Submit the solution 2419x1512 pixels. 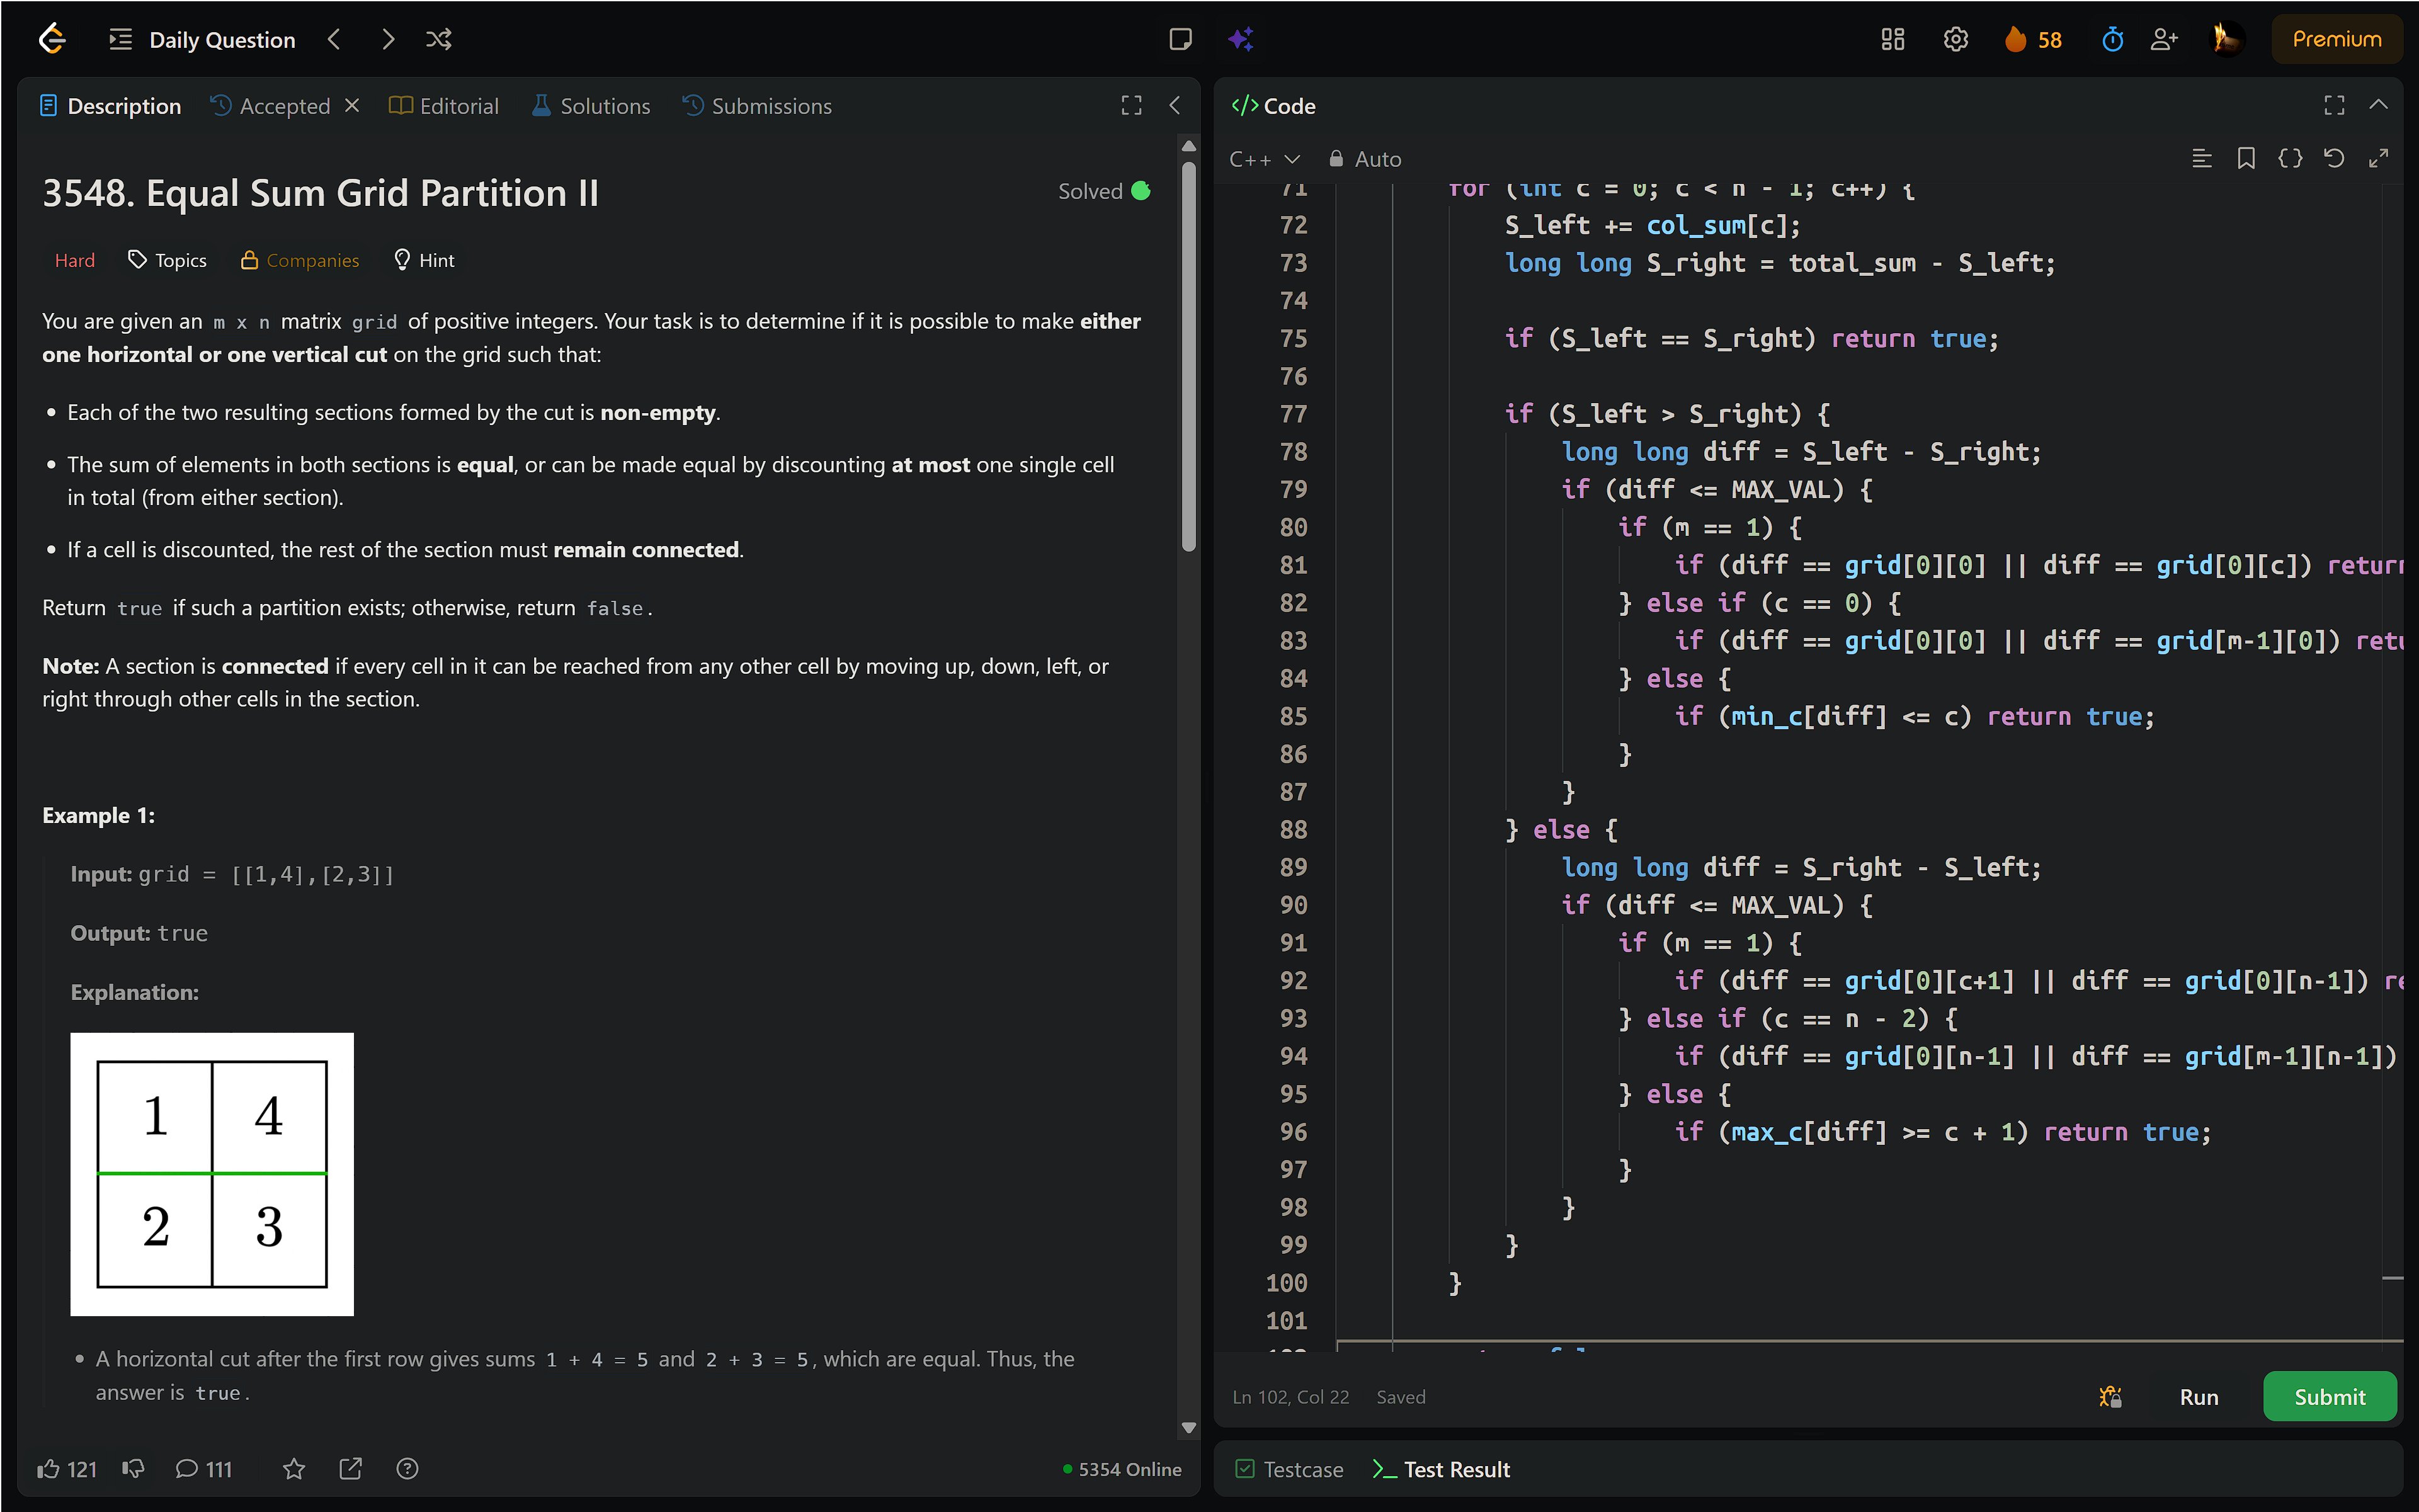coord(2329,1397)
